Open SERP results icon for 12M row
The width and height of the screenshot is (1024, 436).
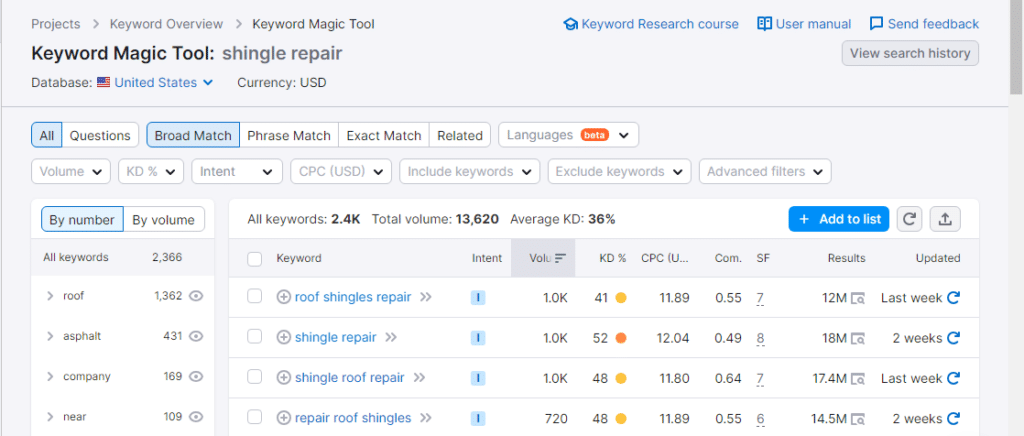(858, 298)
